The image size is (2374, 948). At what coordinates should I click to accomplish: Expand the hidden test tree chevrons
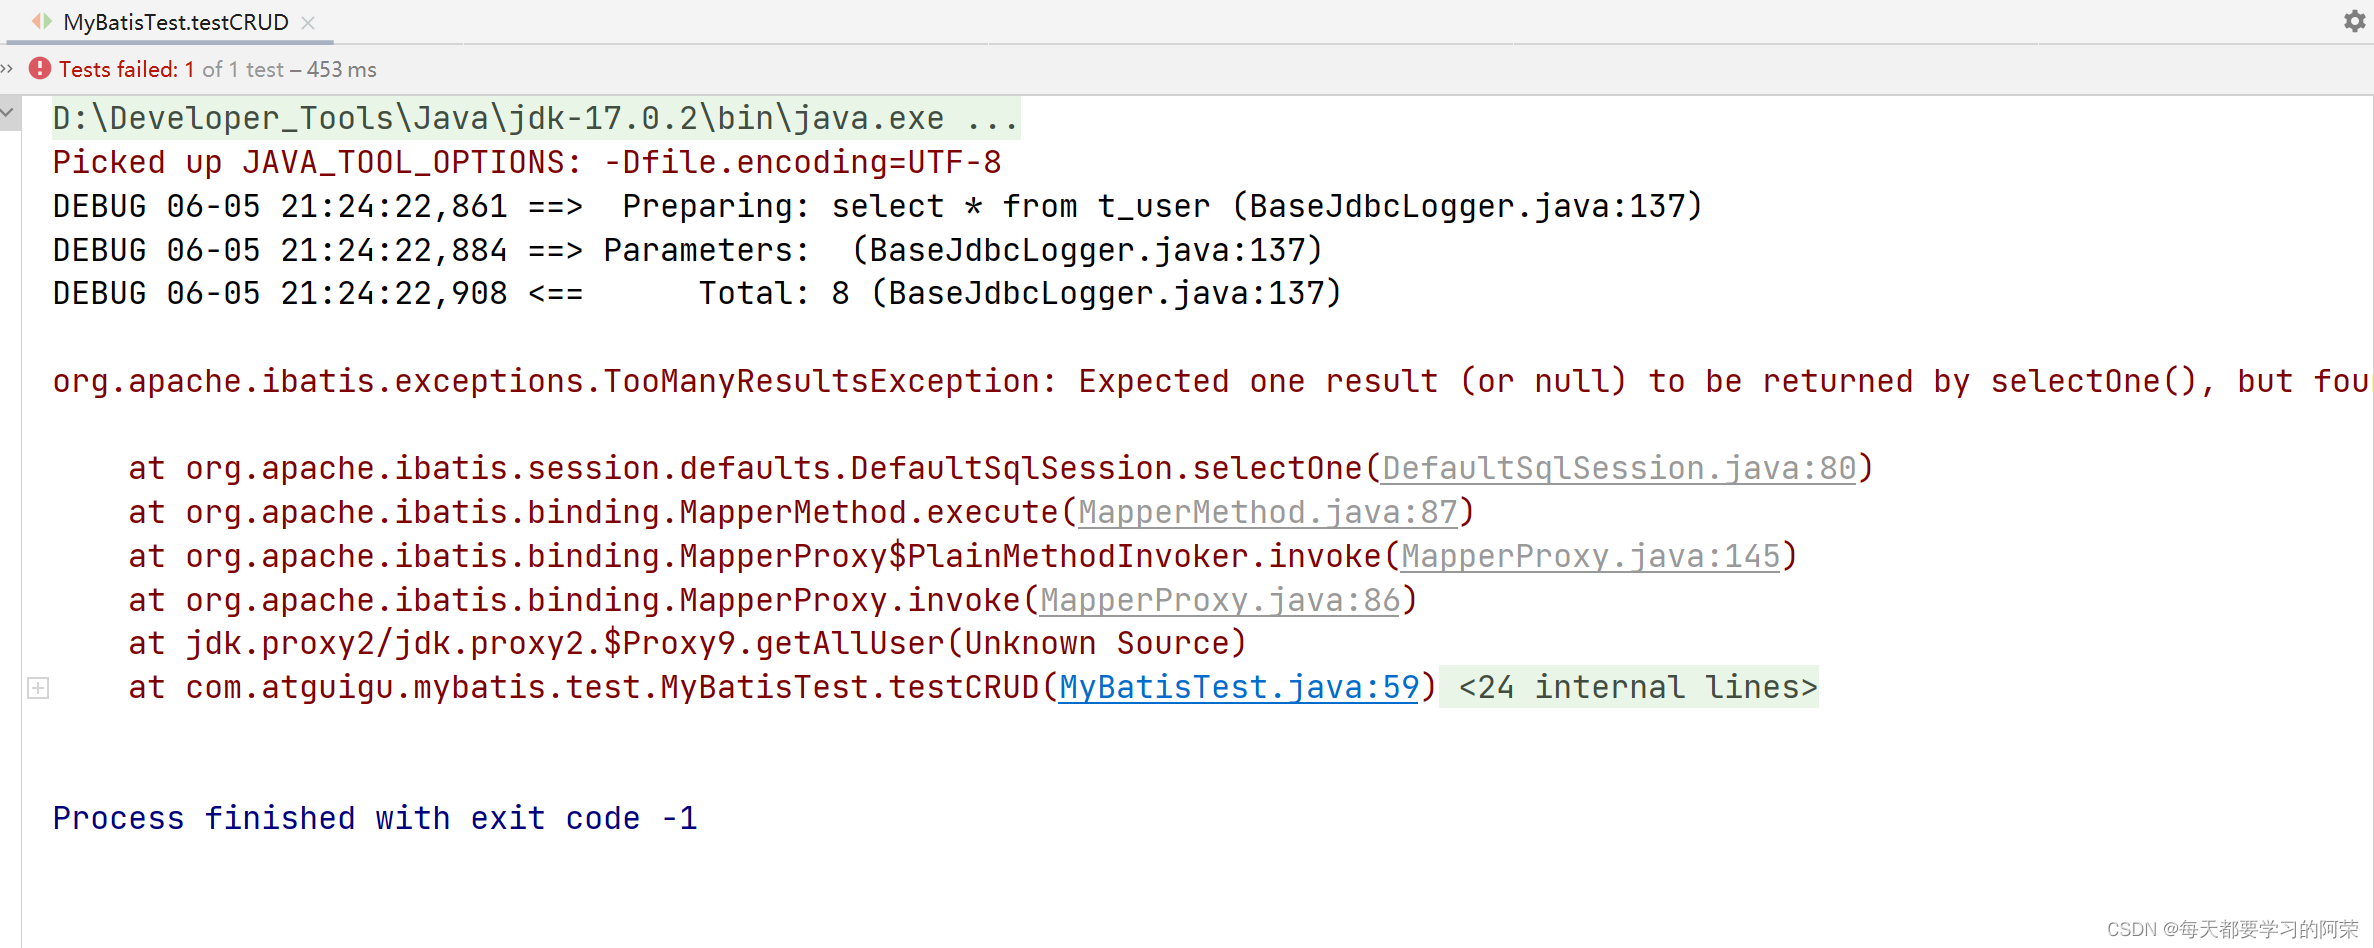click(7, 69)
